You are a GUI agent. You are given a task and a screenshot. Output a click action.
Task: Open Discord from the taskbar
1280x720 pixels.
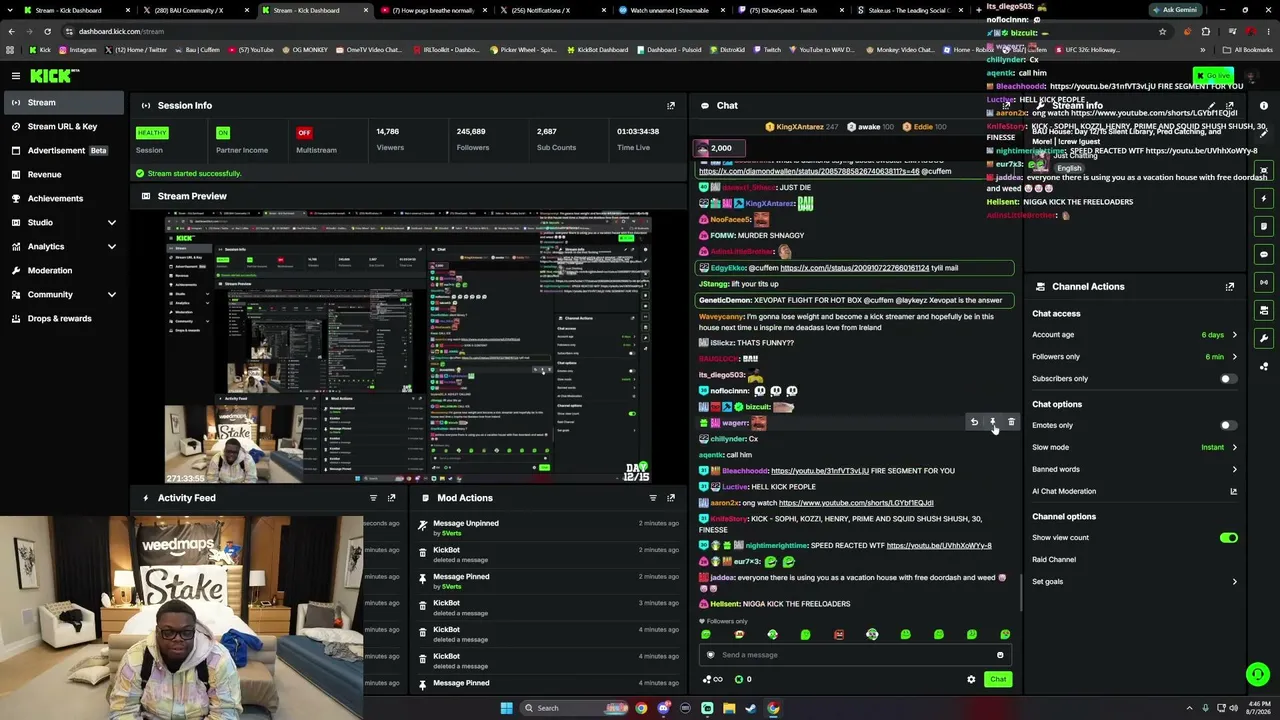coord(663,708)
